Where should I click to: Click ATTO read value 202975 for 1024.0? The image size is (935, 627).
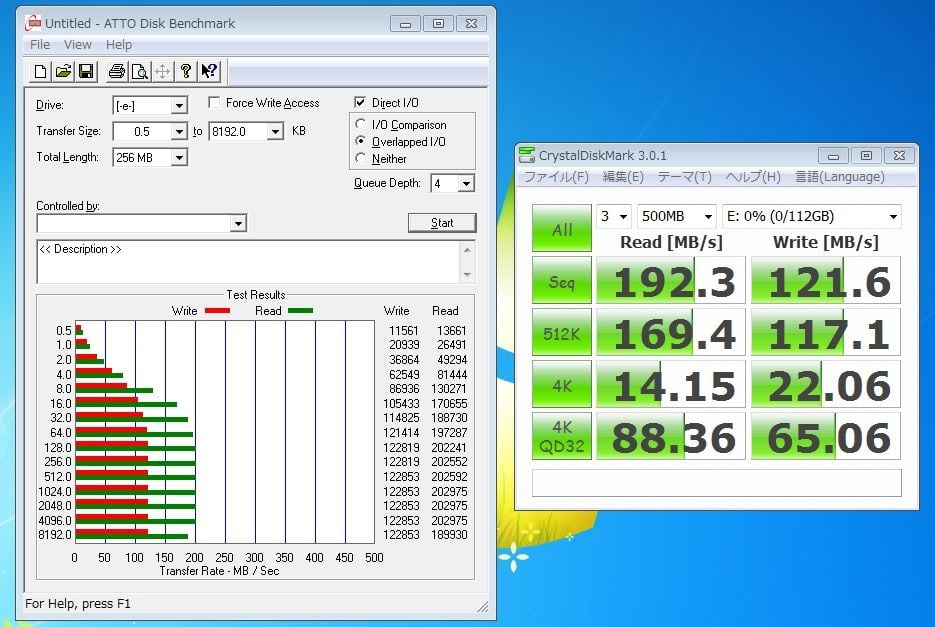(x=449, y=492)
